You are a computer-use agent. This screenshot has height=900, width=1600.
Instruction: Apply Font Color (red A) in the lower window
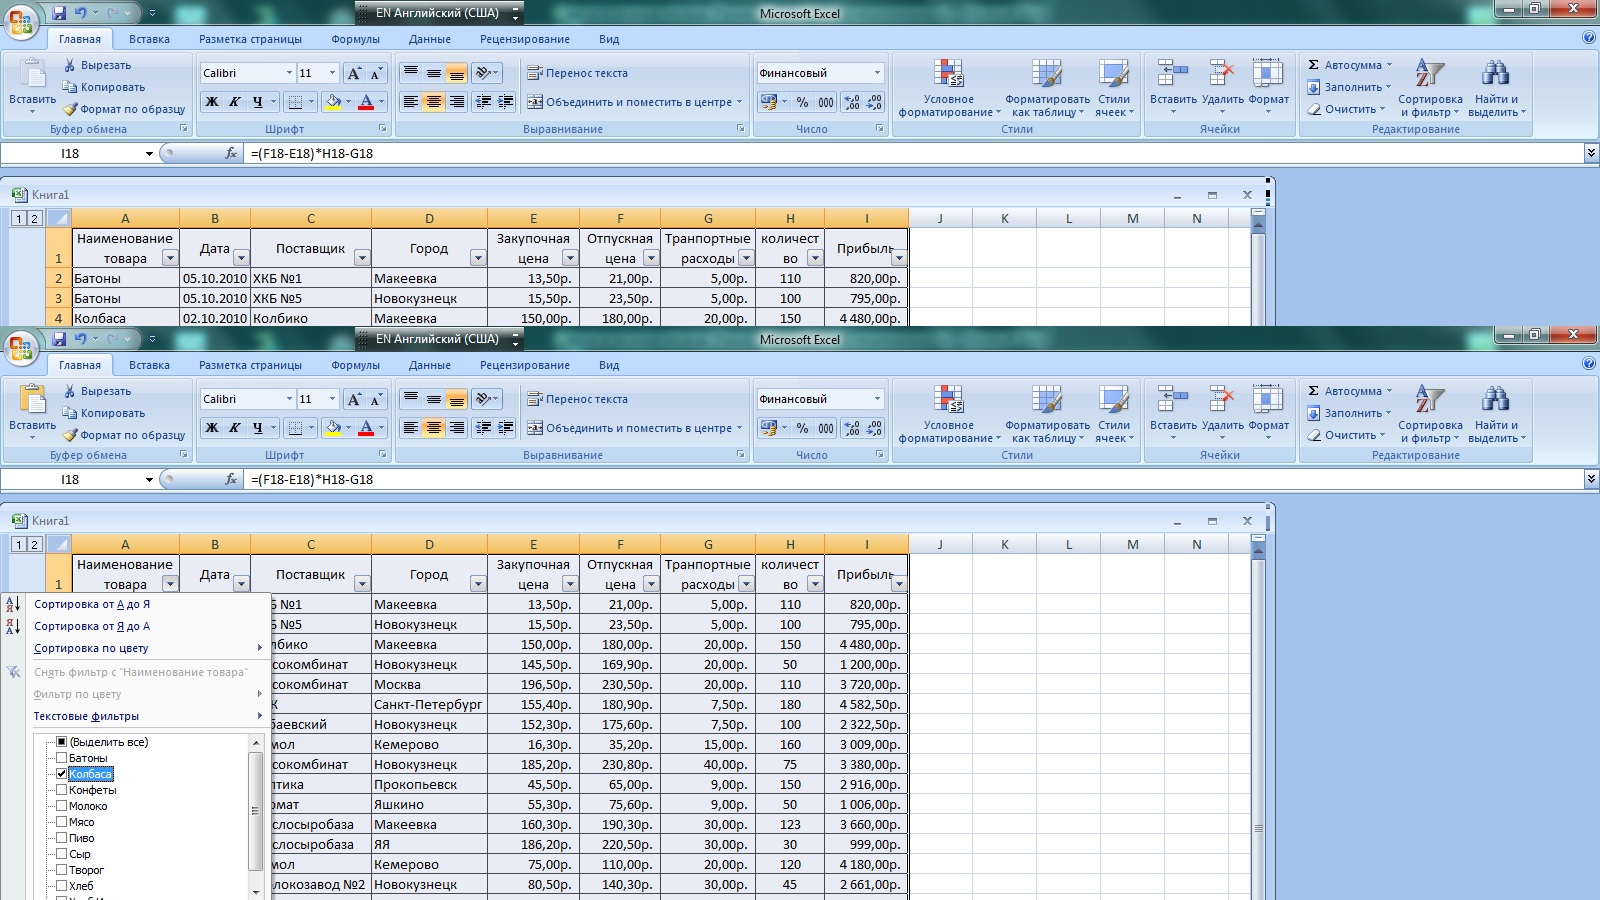(x=366, y=428)
